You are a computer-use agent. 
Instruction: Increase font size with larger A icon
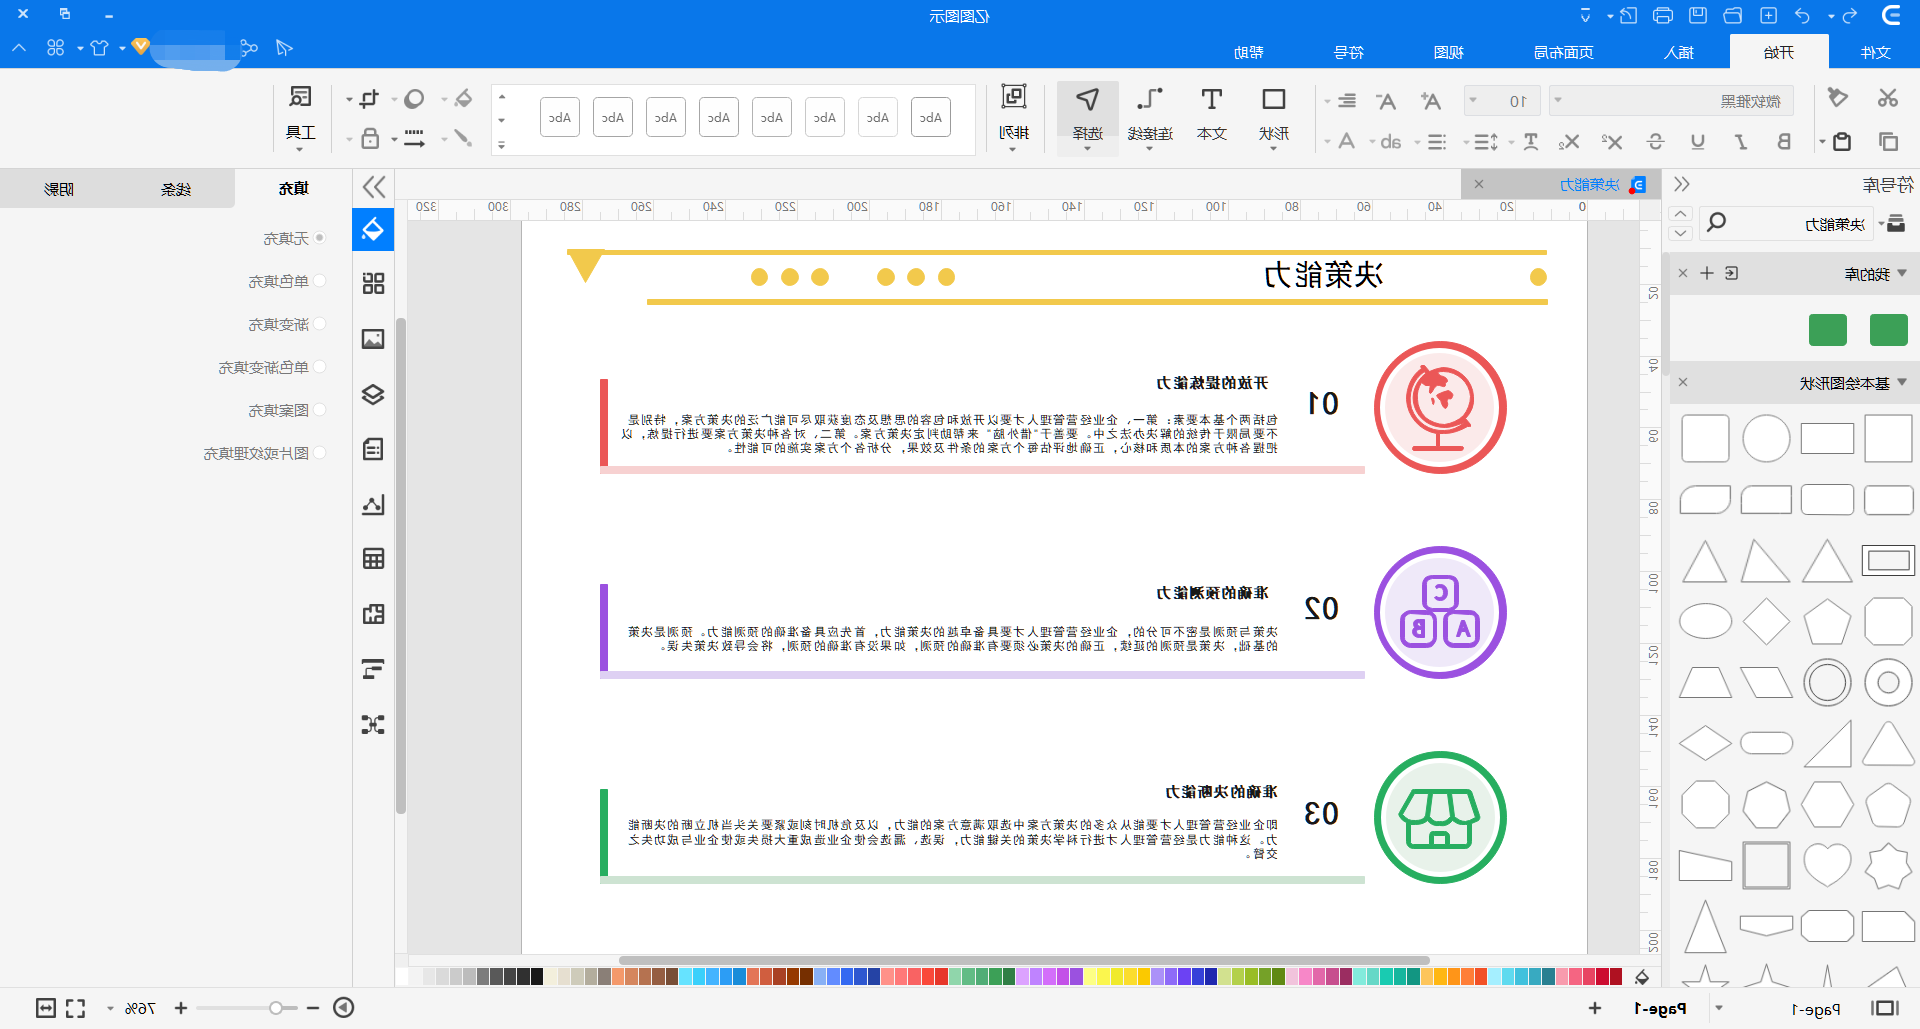tap(1431, 101)
